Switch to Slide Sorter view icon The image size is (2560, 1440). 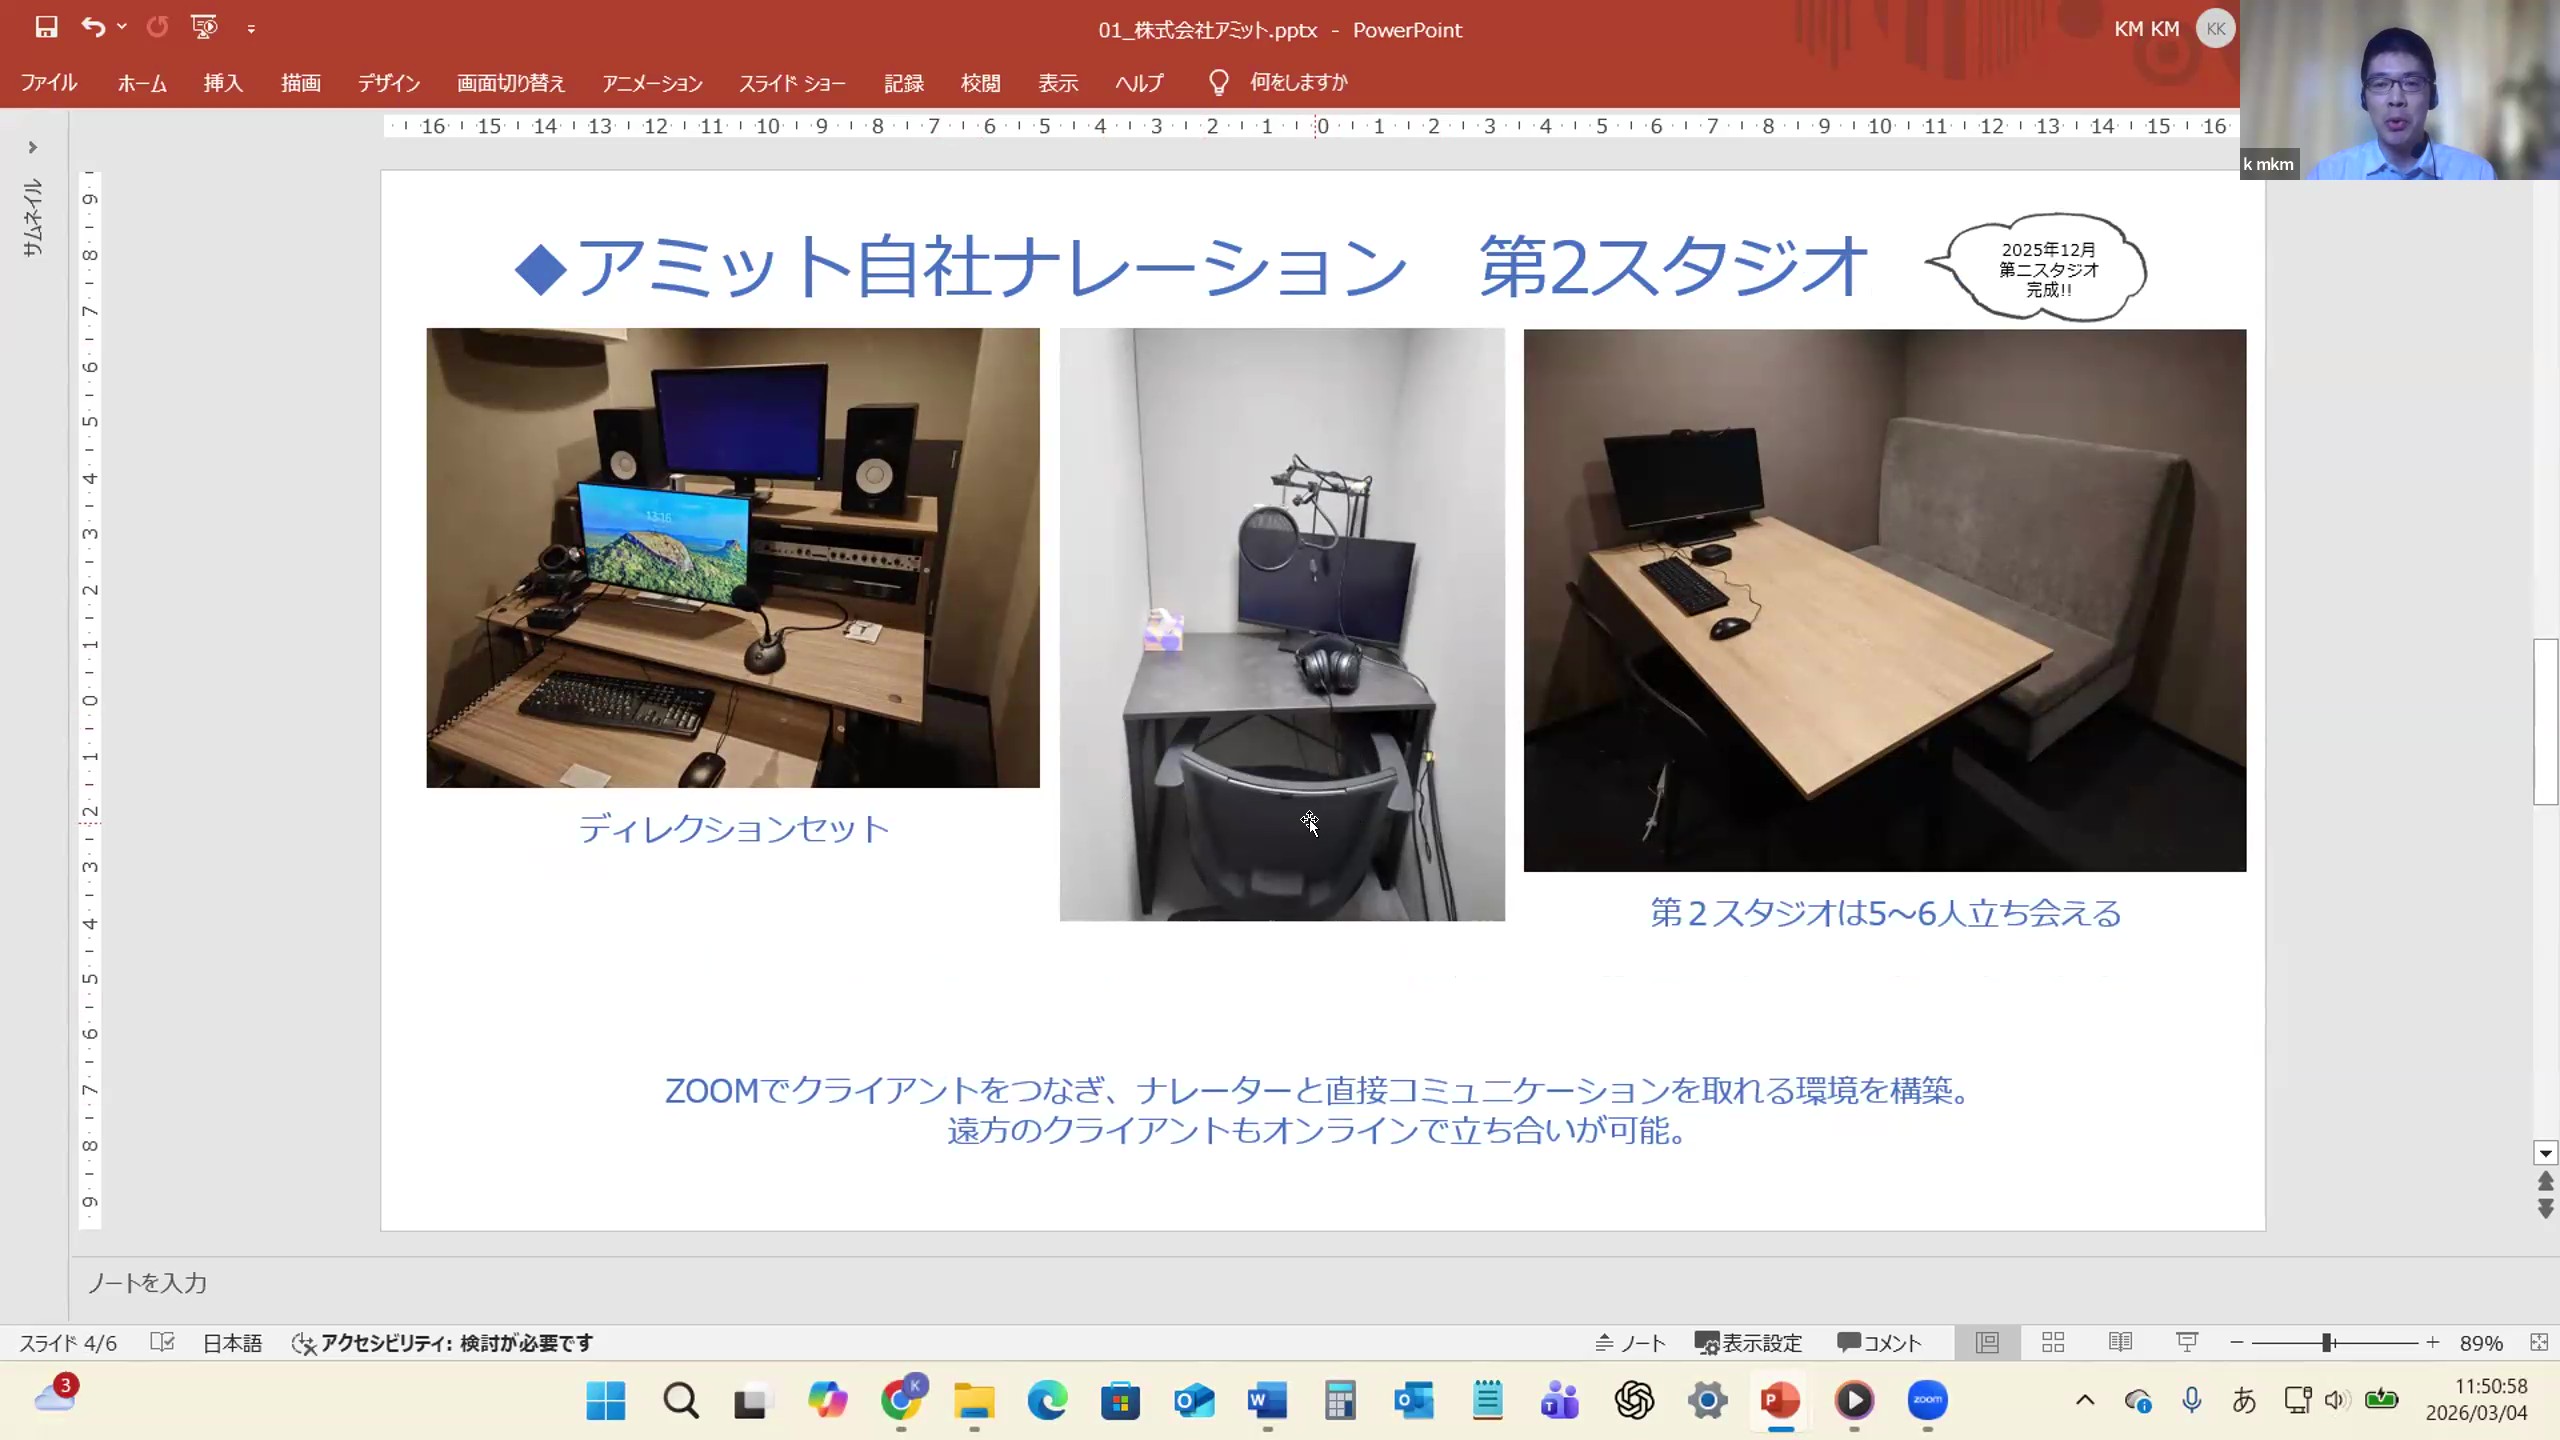2053,1342
